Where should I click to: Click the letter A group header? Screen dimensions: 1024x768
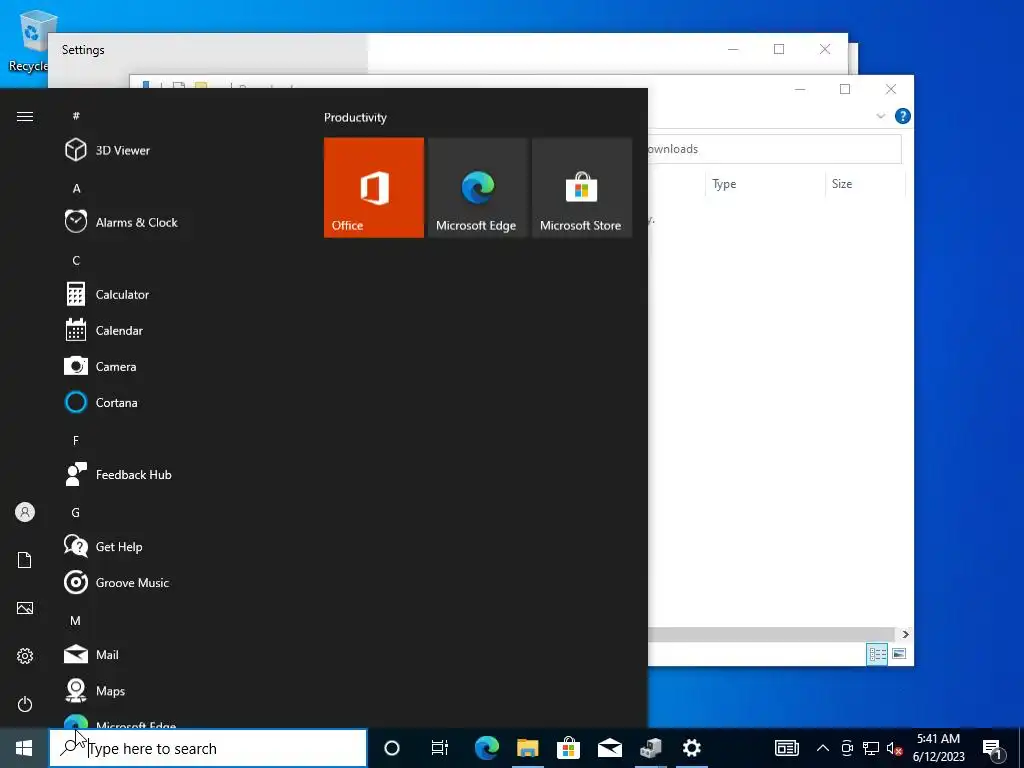coord(76,188)
